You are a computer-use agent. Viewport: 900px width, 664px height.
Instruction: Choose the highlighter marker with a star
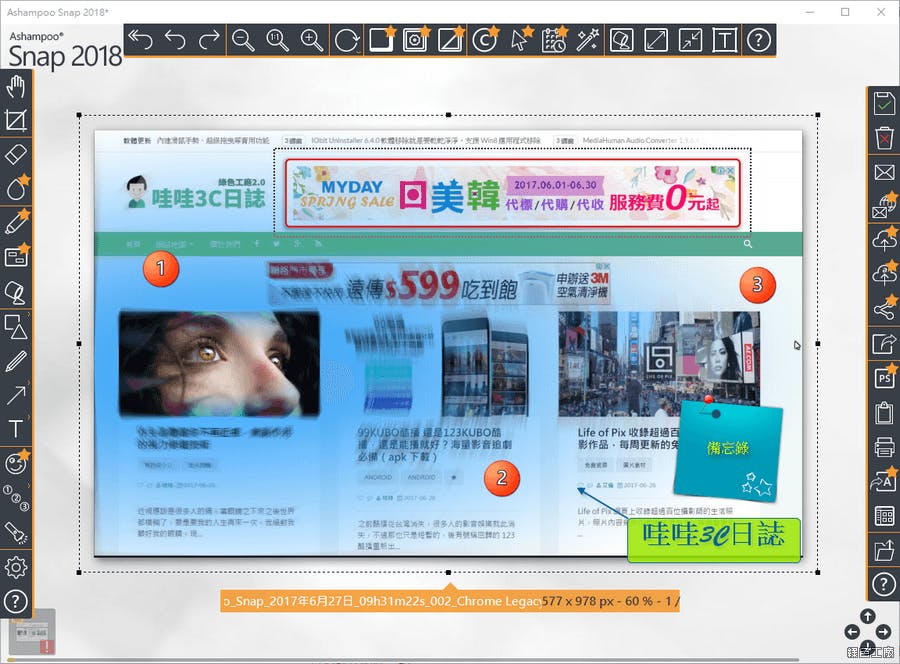15,223
